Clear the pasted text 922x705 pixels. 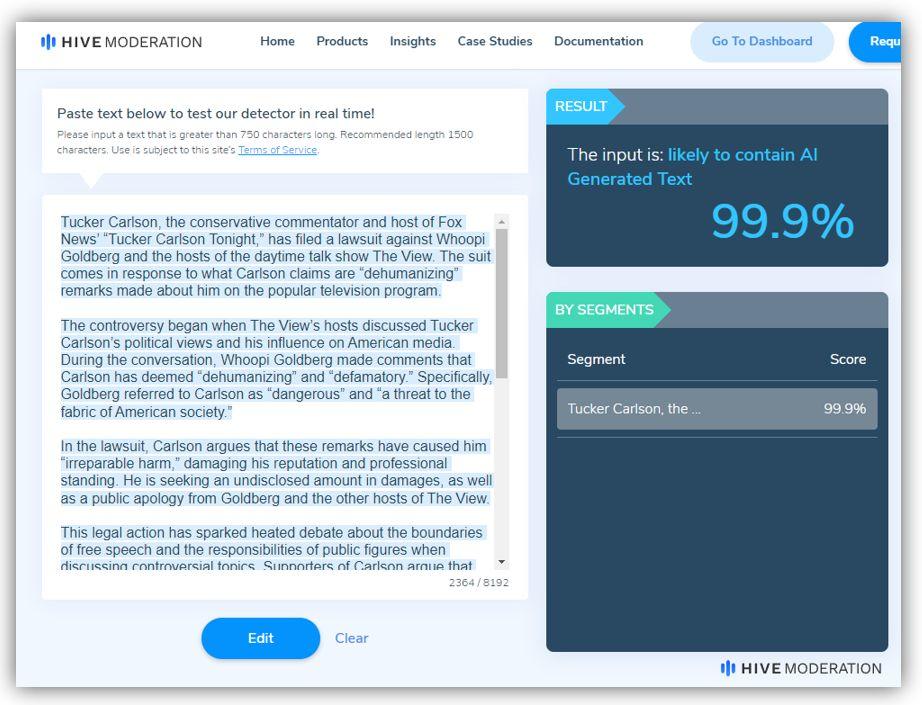coord(352,638)
